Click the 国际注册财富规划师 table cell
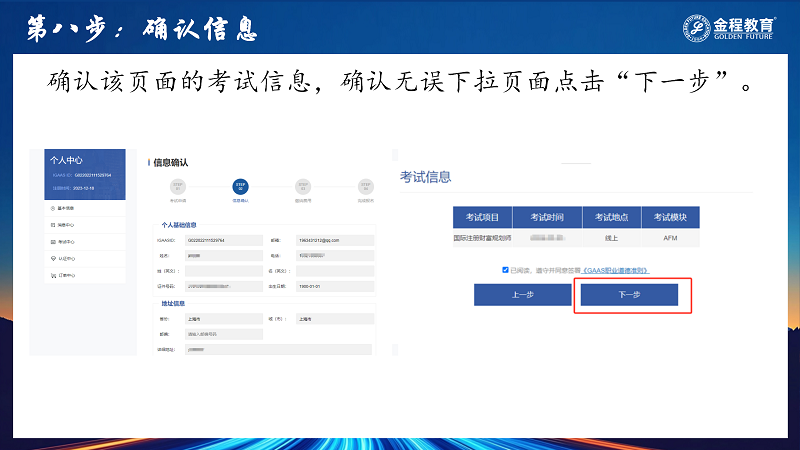This screenshot has height=450, width=800. (x=482, y=238)
